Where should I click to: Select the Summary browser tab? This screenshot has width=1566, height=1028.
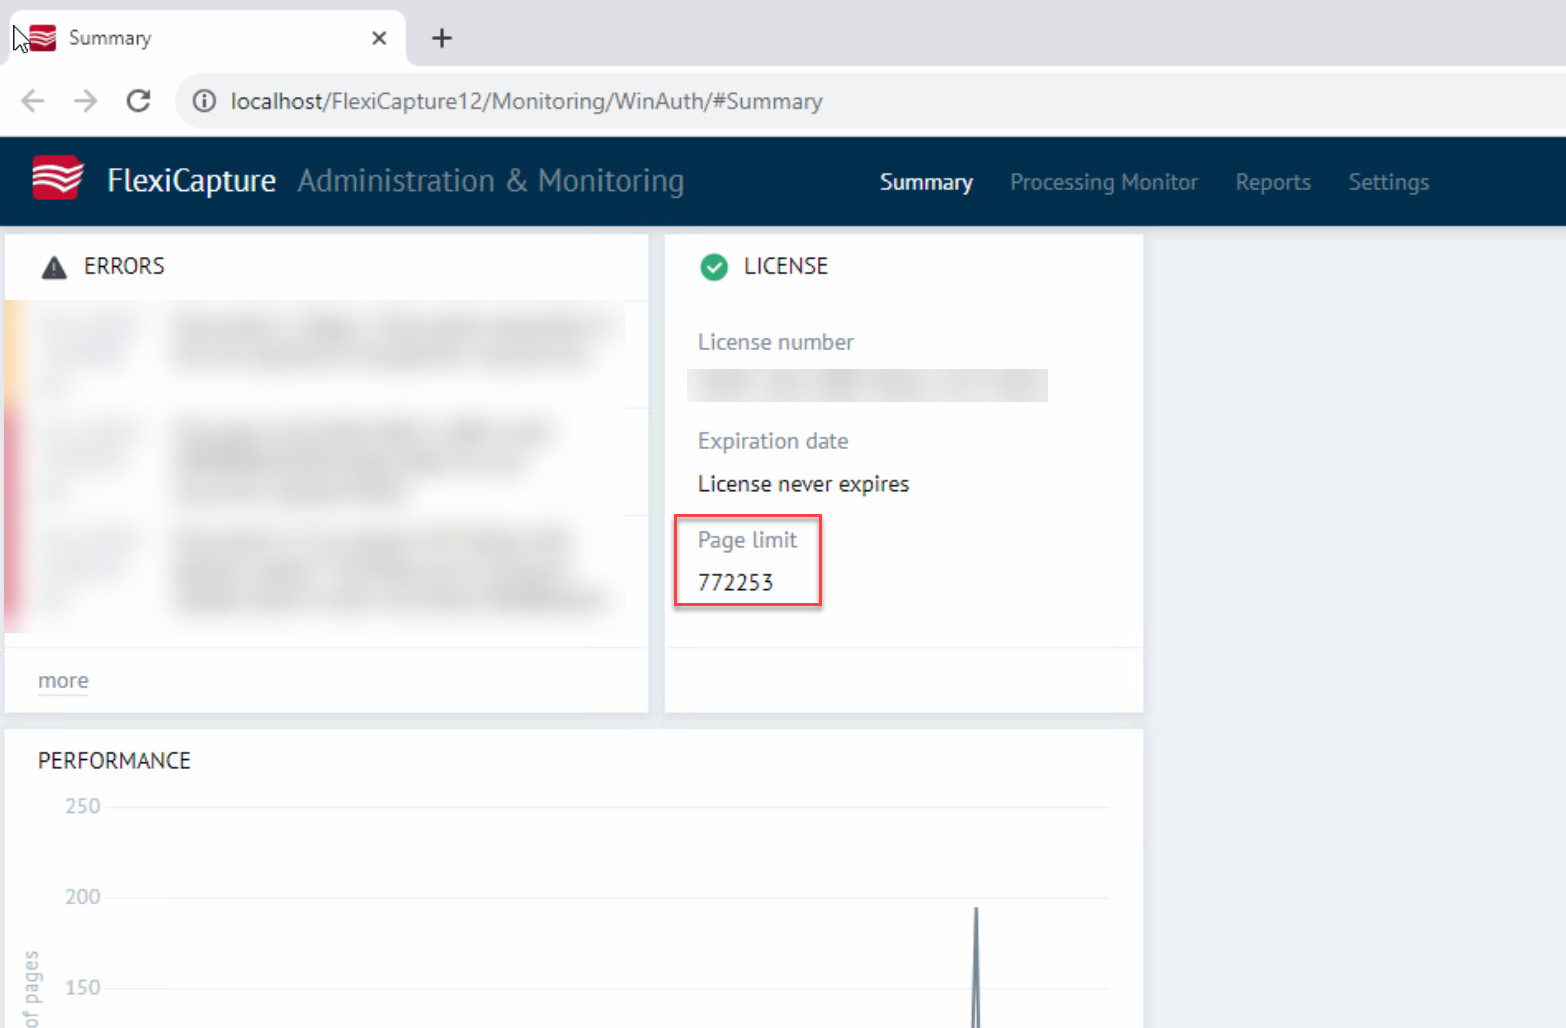tap(206, 38)
